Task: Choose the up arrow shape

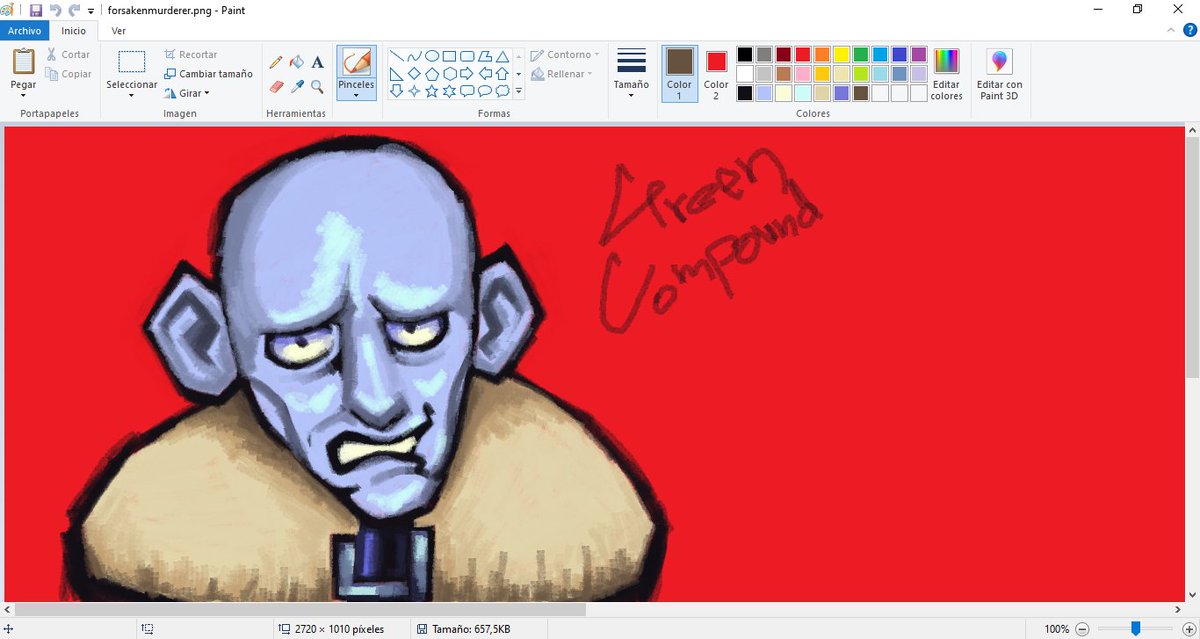Action: click(x=502, y=74)
